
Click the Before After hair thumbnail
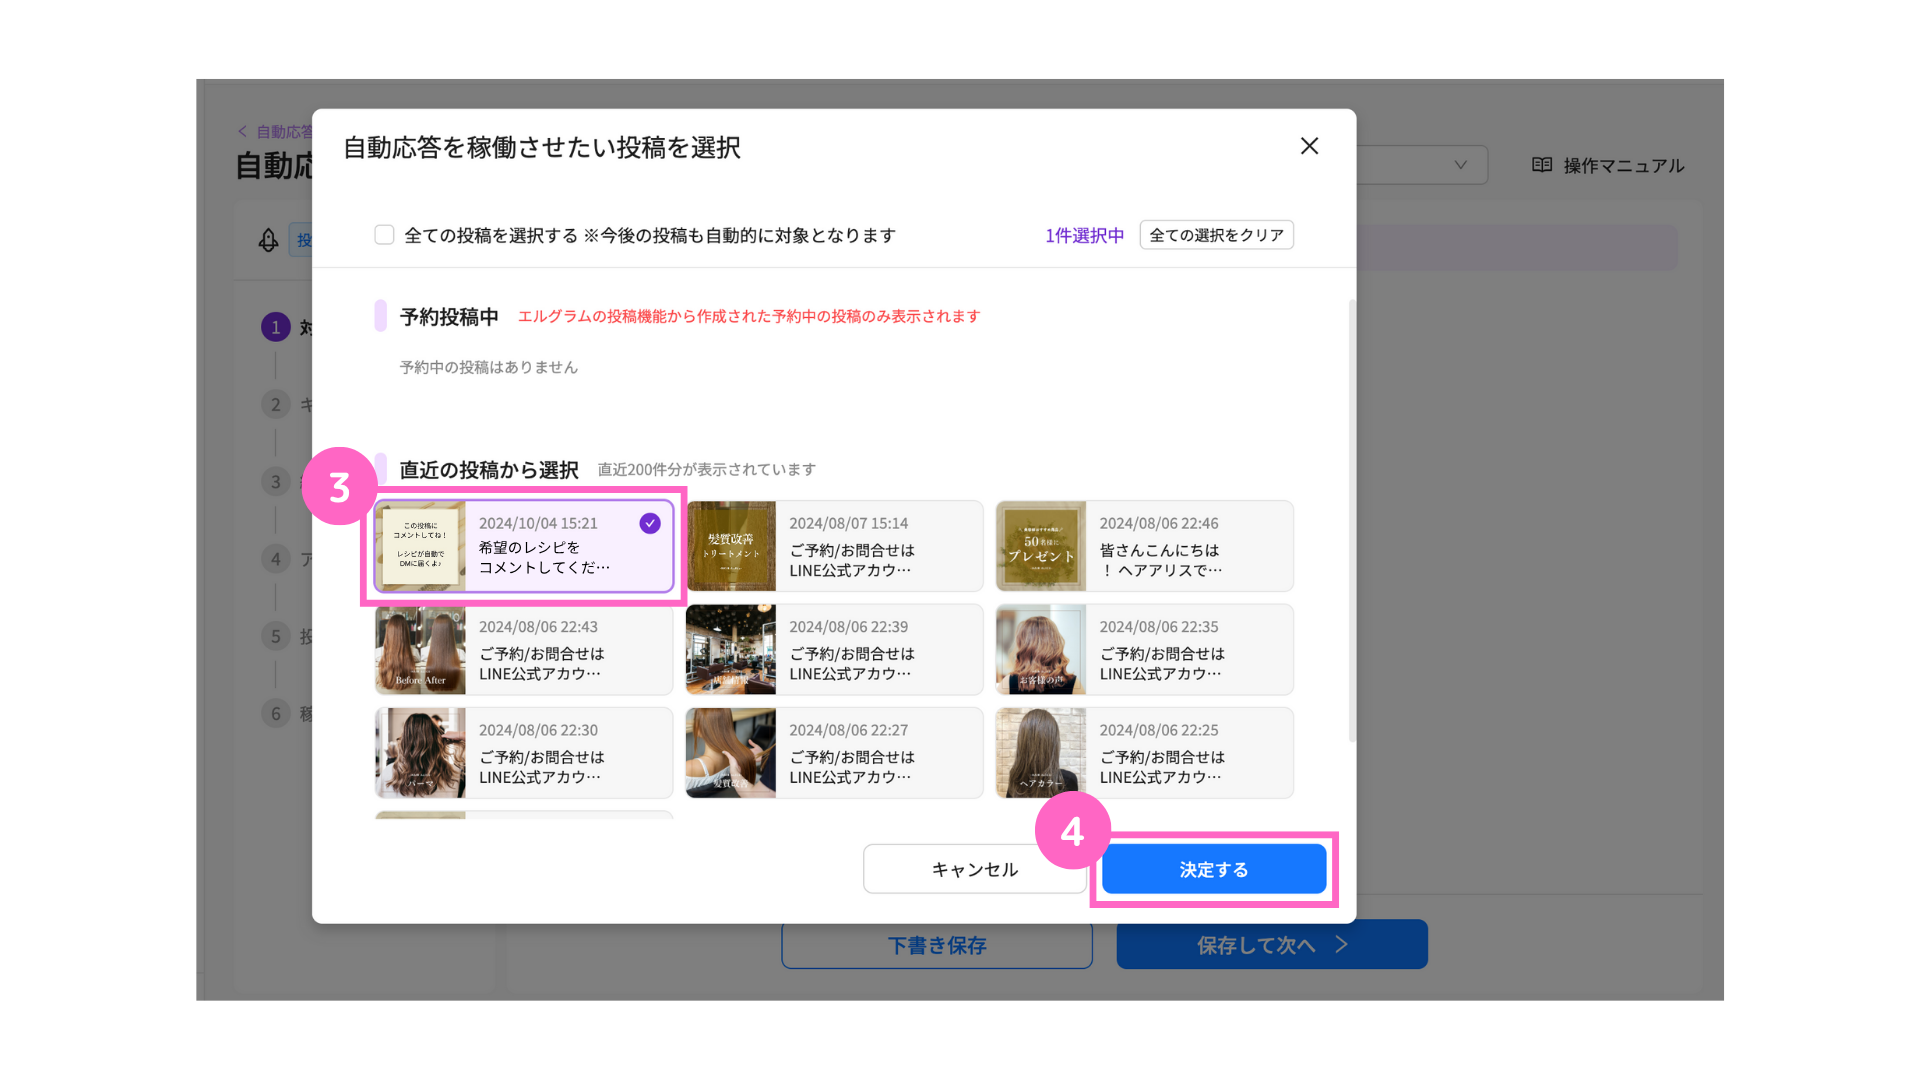coord(421,650)
